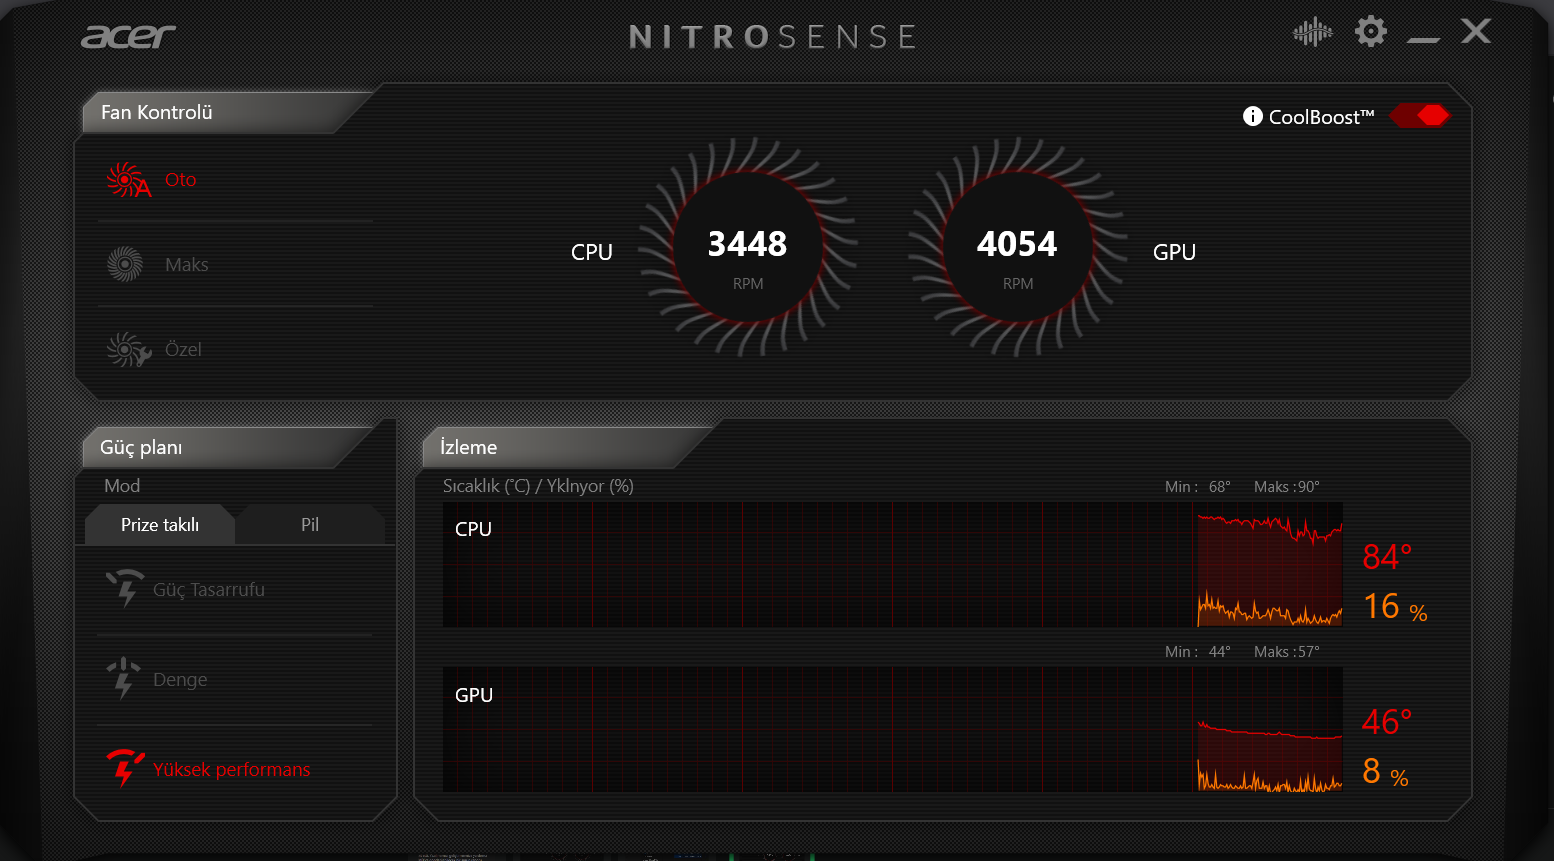The image size is (1554, 861).
Task: Select Özel fan mode label
Action: (183, 350)
